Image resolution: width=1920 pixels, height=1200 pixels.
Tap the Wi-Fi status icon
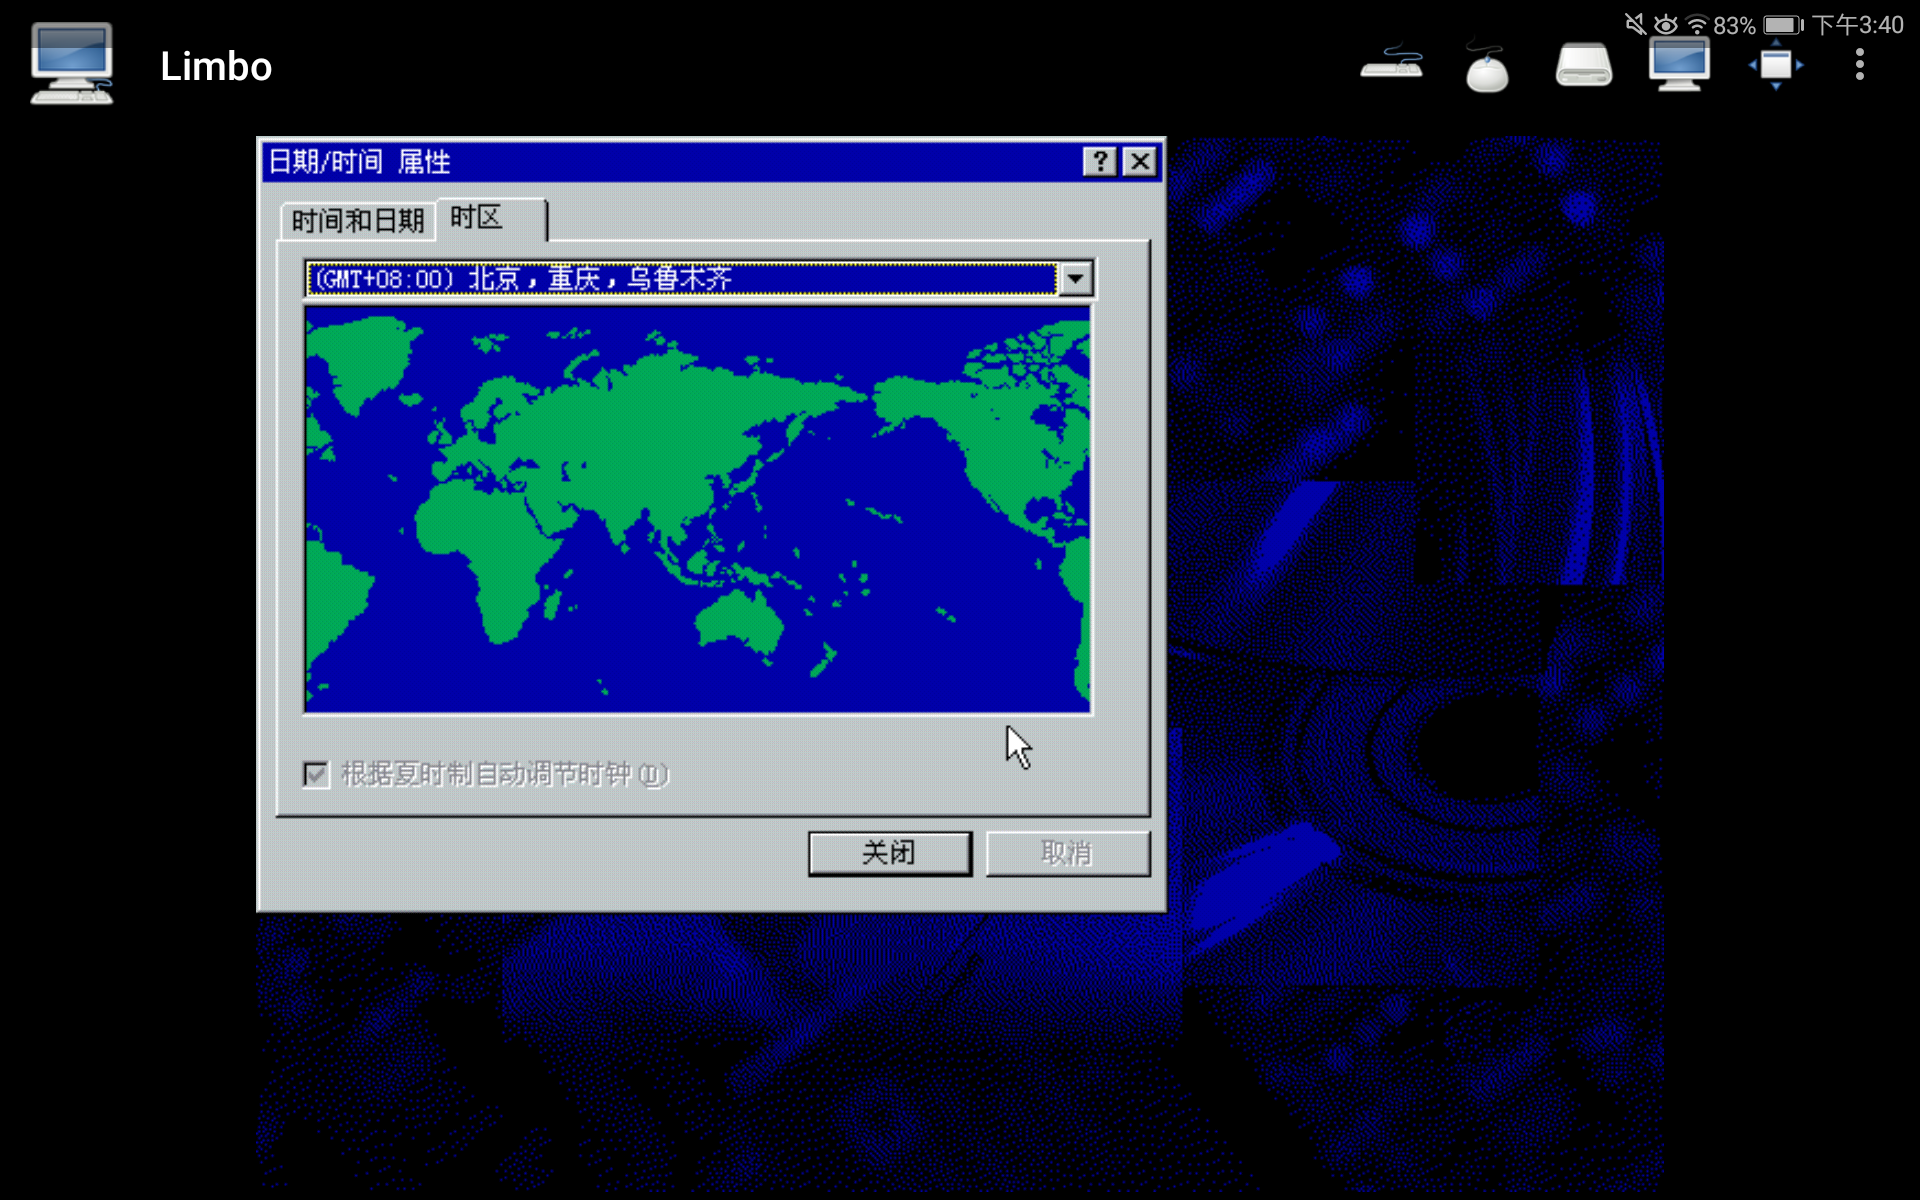(x=1697, y=24)
